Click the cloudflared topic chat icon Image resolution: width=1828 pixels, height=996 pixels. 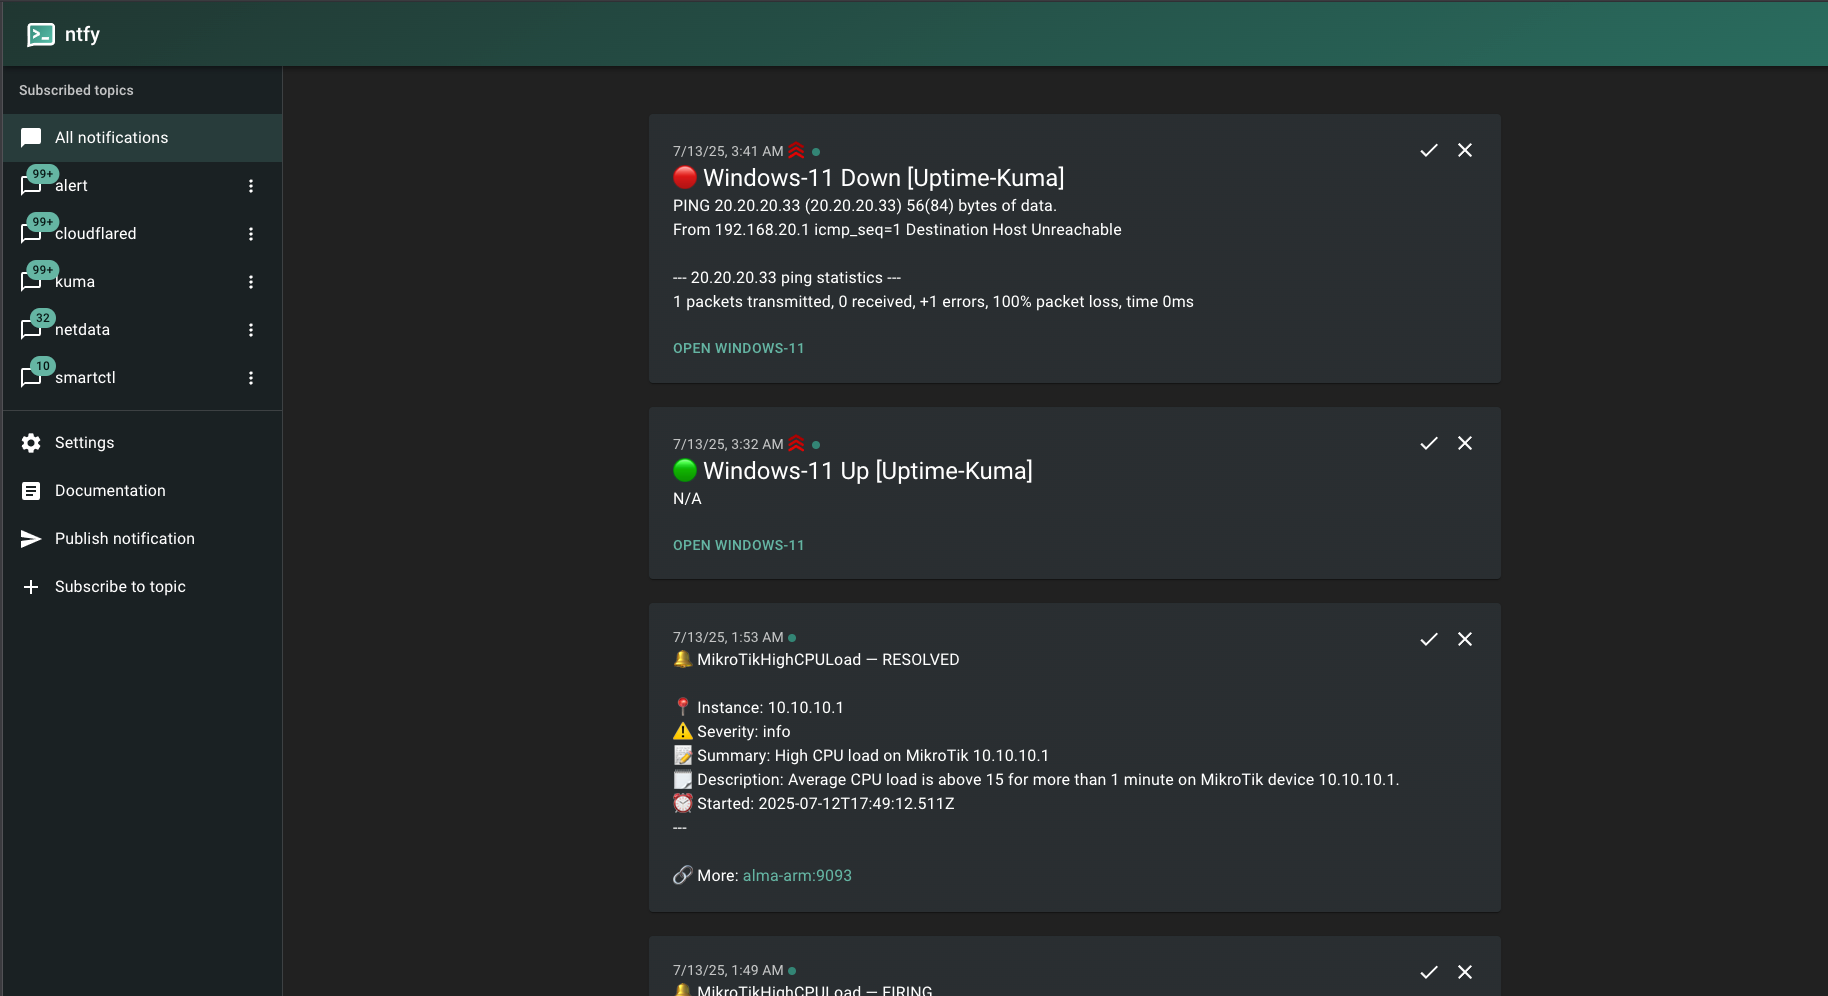31,234
